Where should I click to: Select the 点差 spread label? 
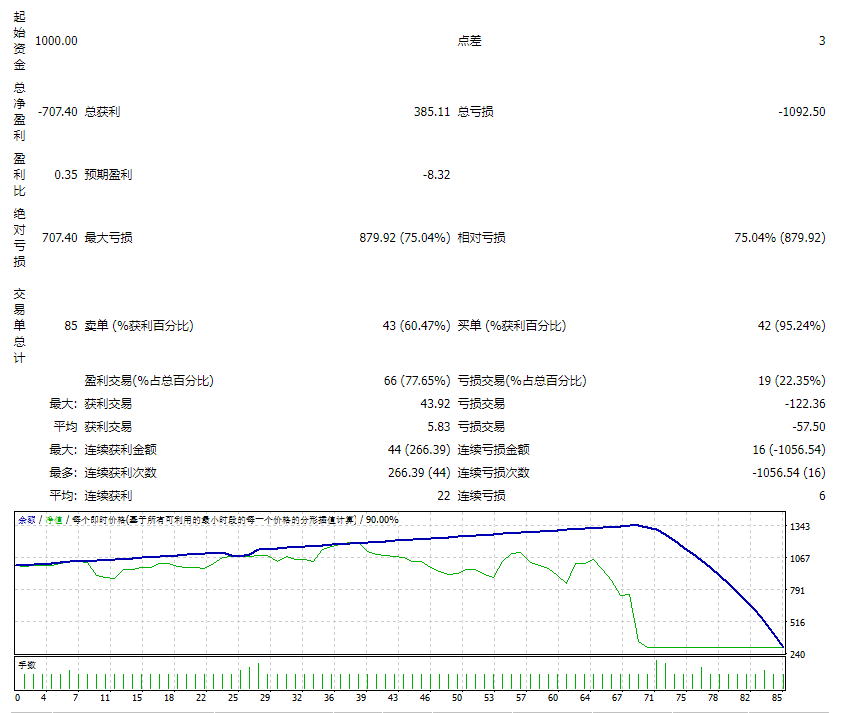click(x=469, y=41)
